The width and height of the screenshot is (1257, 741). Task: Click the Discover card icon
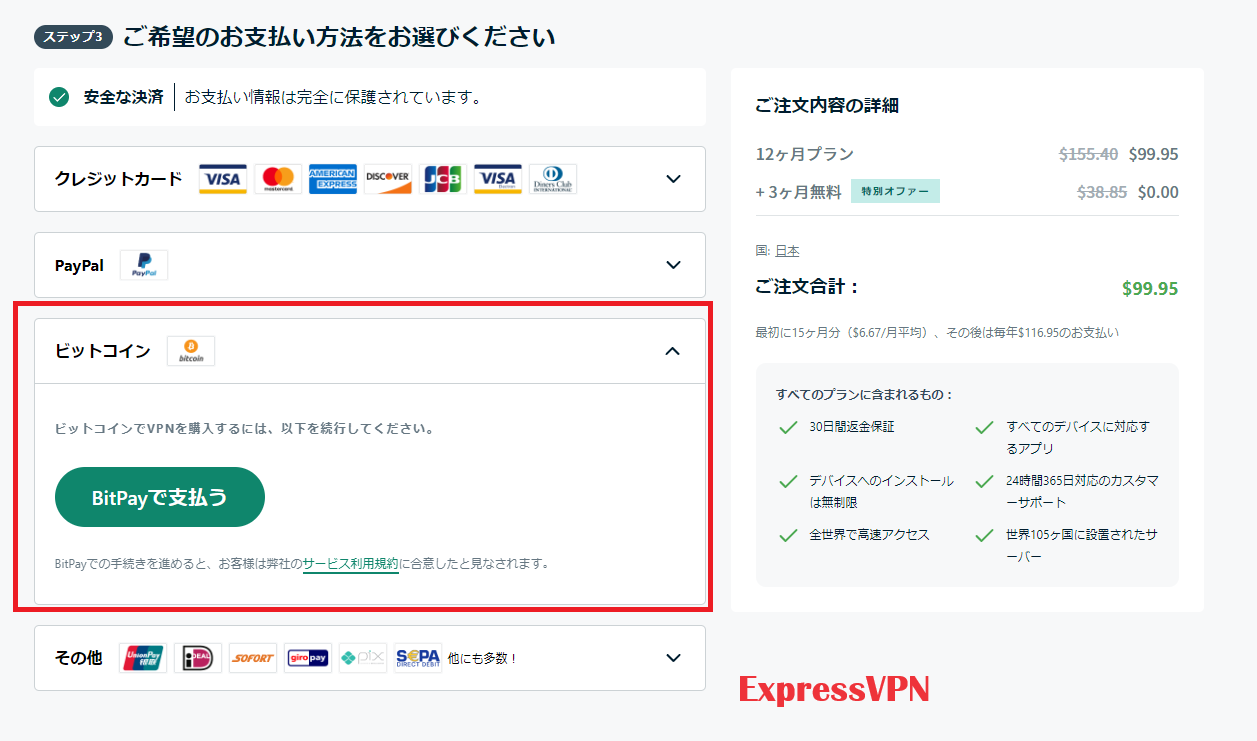(x=388, y=179)
